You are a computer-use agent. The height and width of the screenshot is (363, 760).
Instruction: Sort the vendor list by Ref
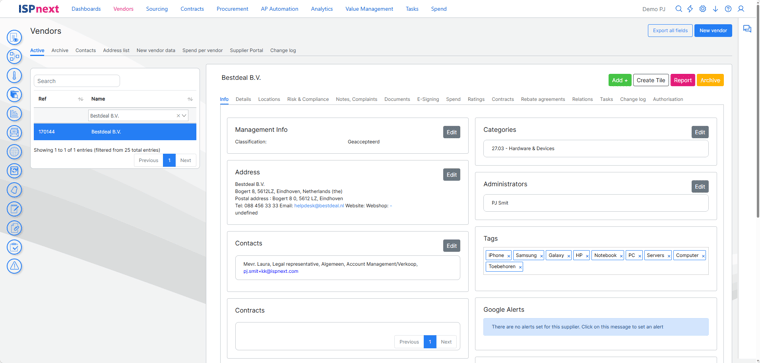point(80,99)
